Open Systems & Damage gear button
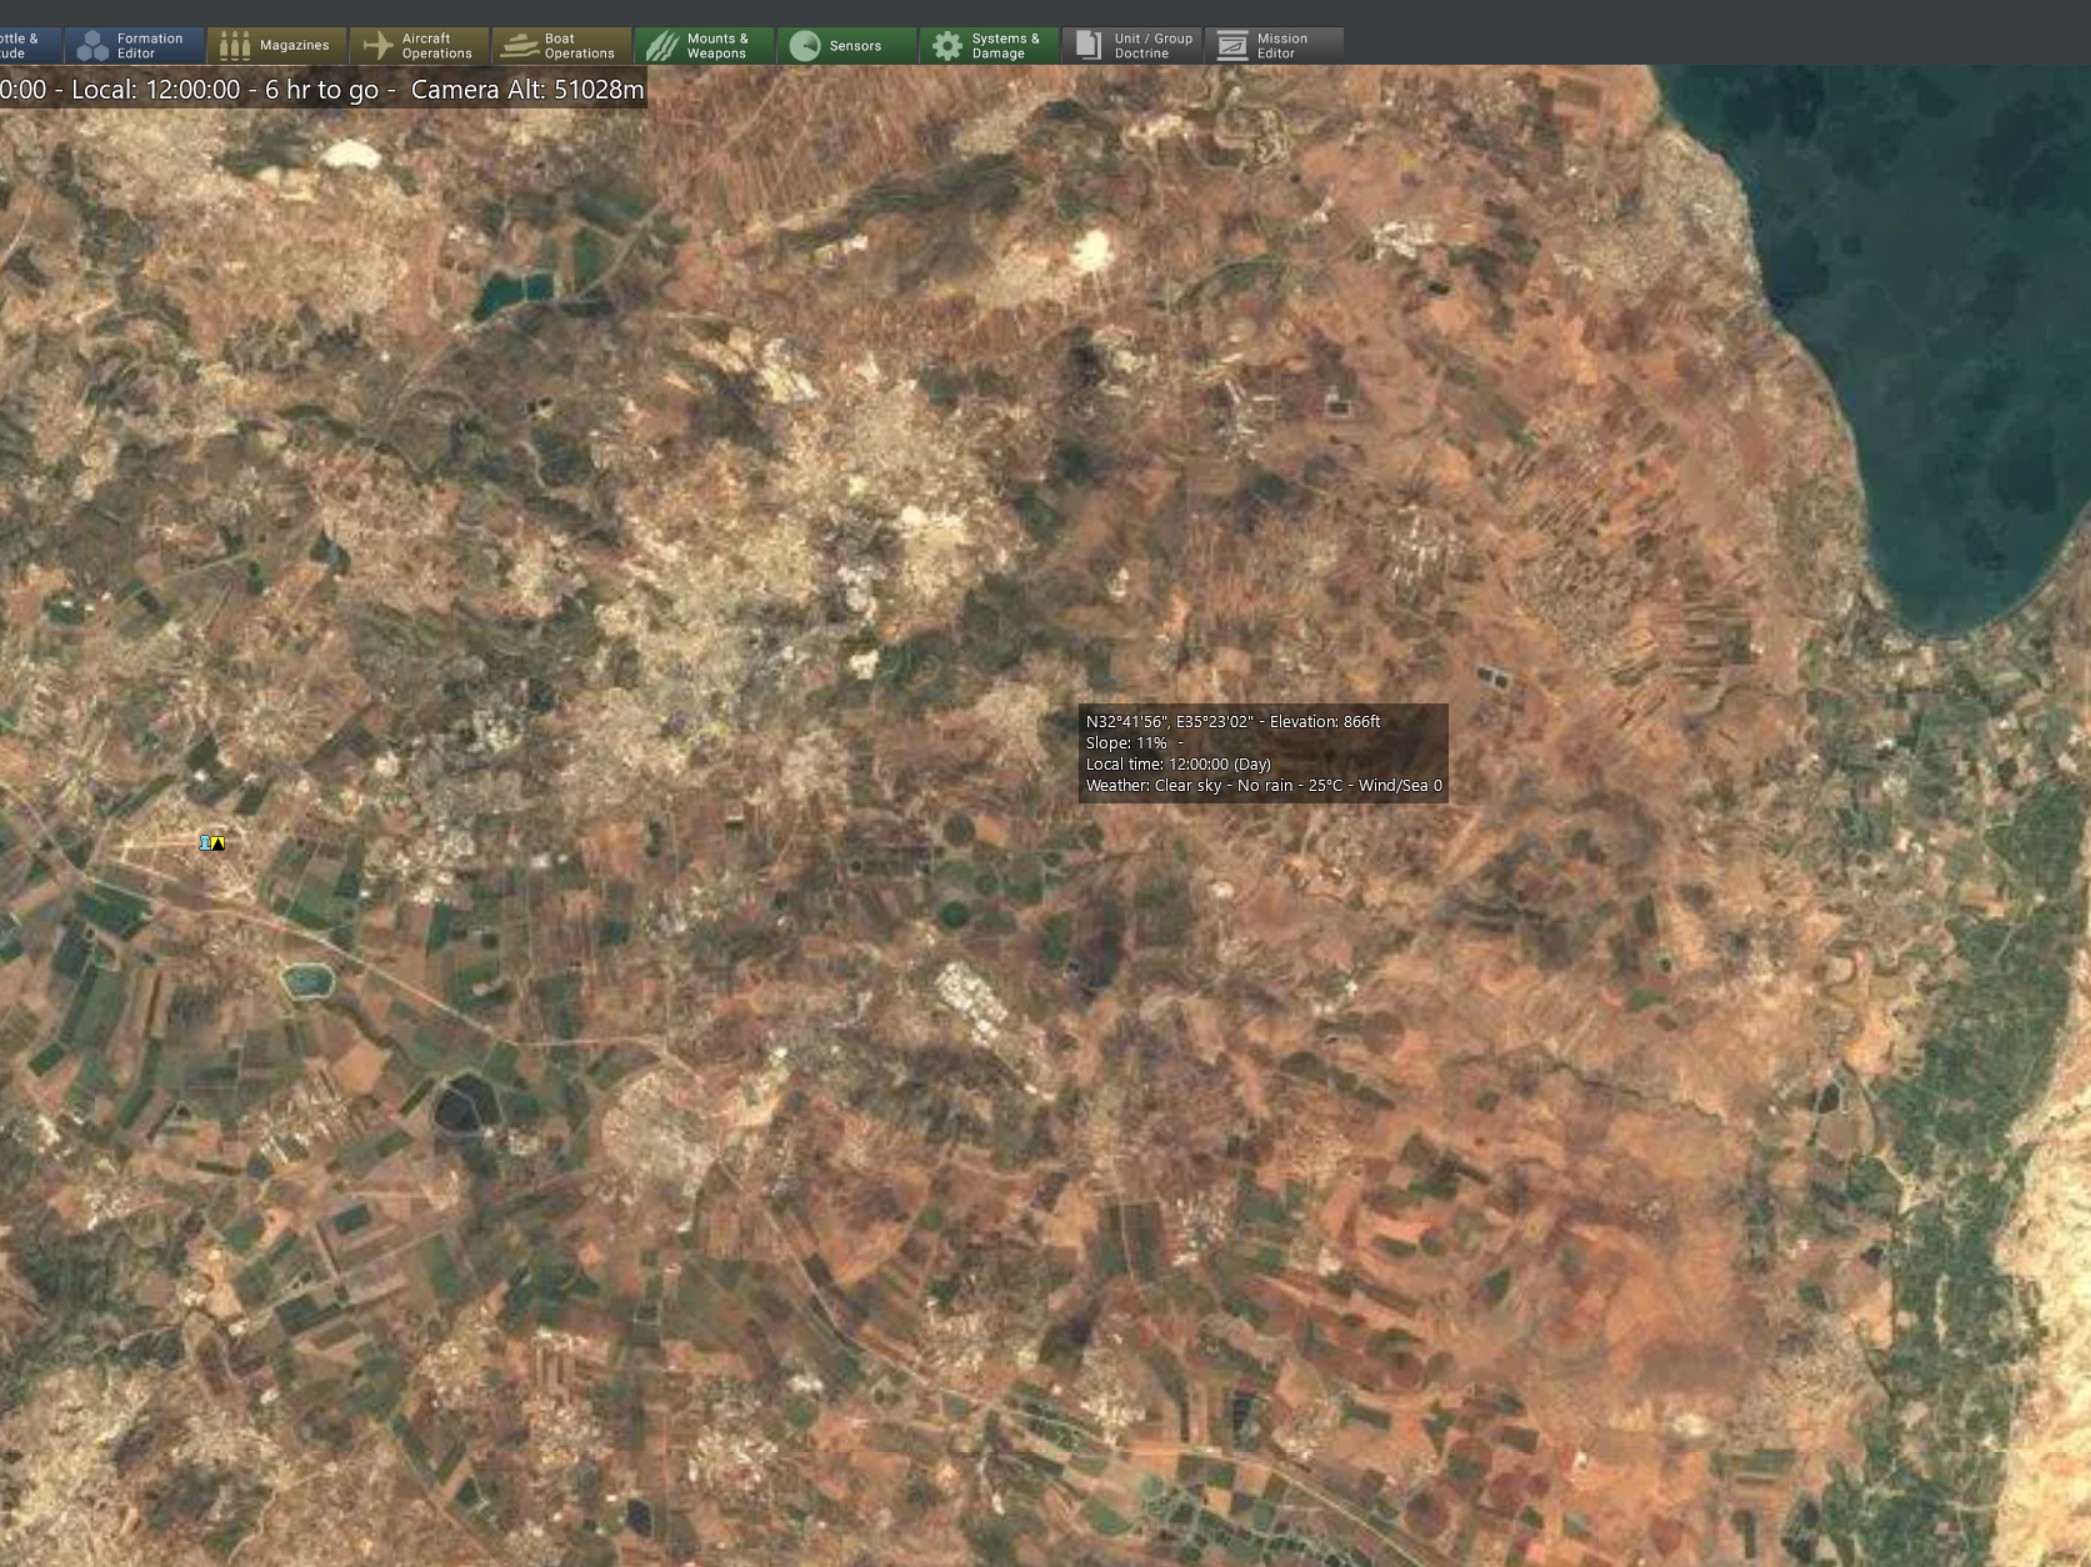Screen dimensions: 2091x1567 click(989, 45)
